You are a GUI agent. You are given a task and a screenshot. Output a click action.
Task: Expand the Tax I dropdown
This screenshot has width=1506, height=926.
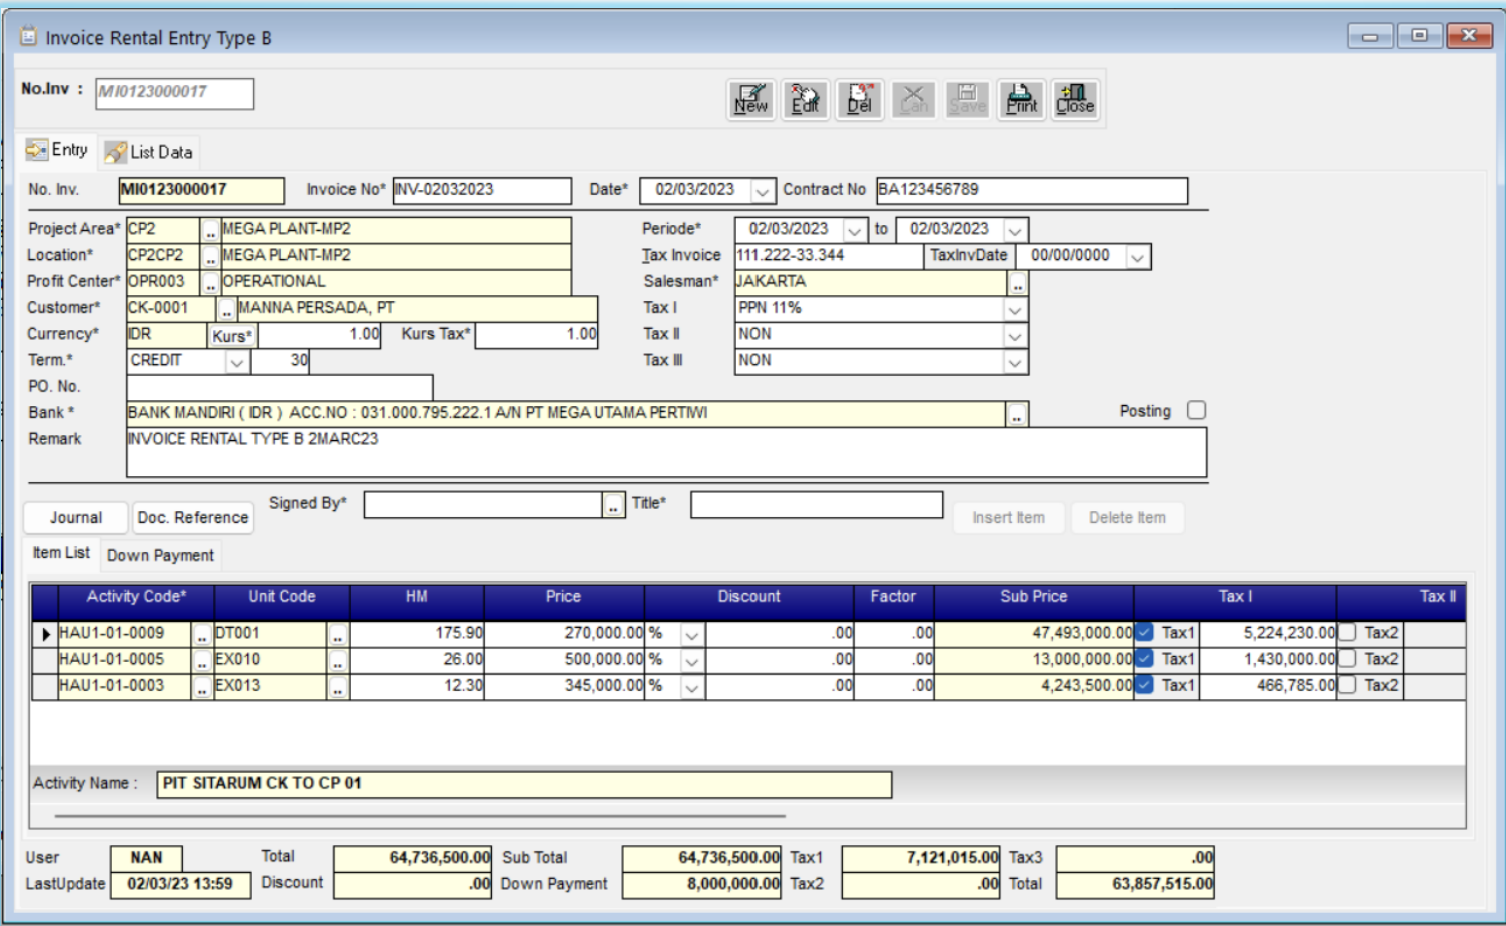(1015, 309)
